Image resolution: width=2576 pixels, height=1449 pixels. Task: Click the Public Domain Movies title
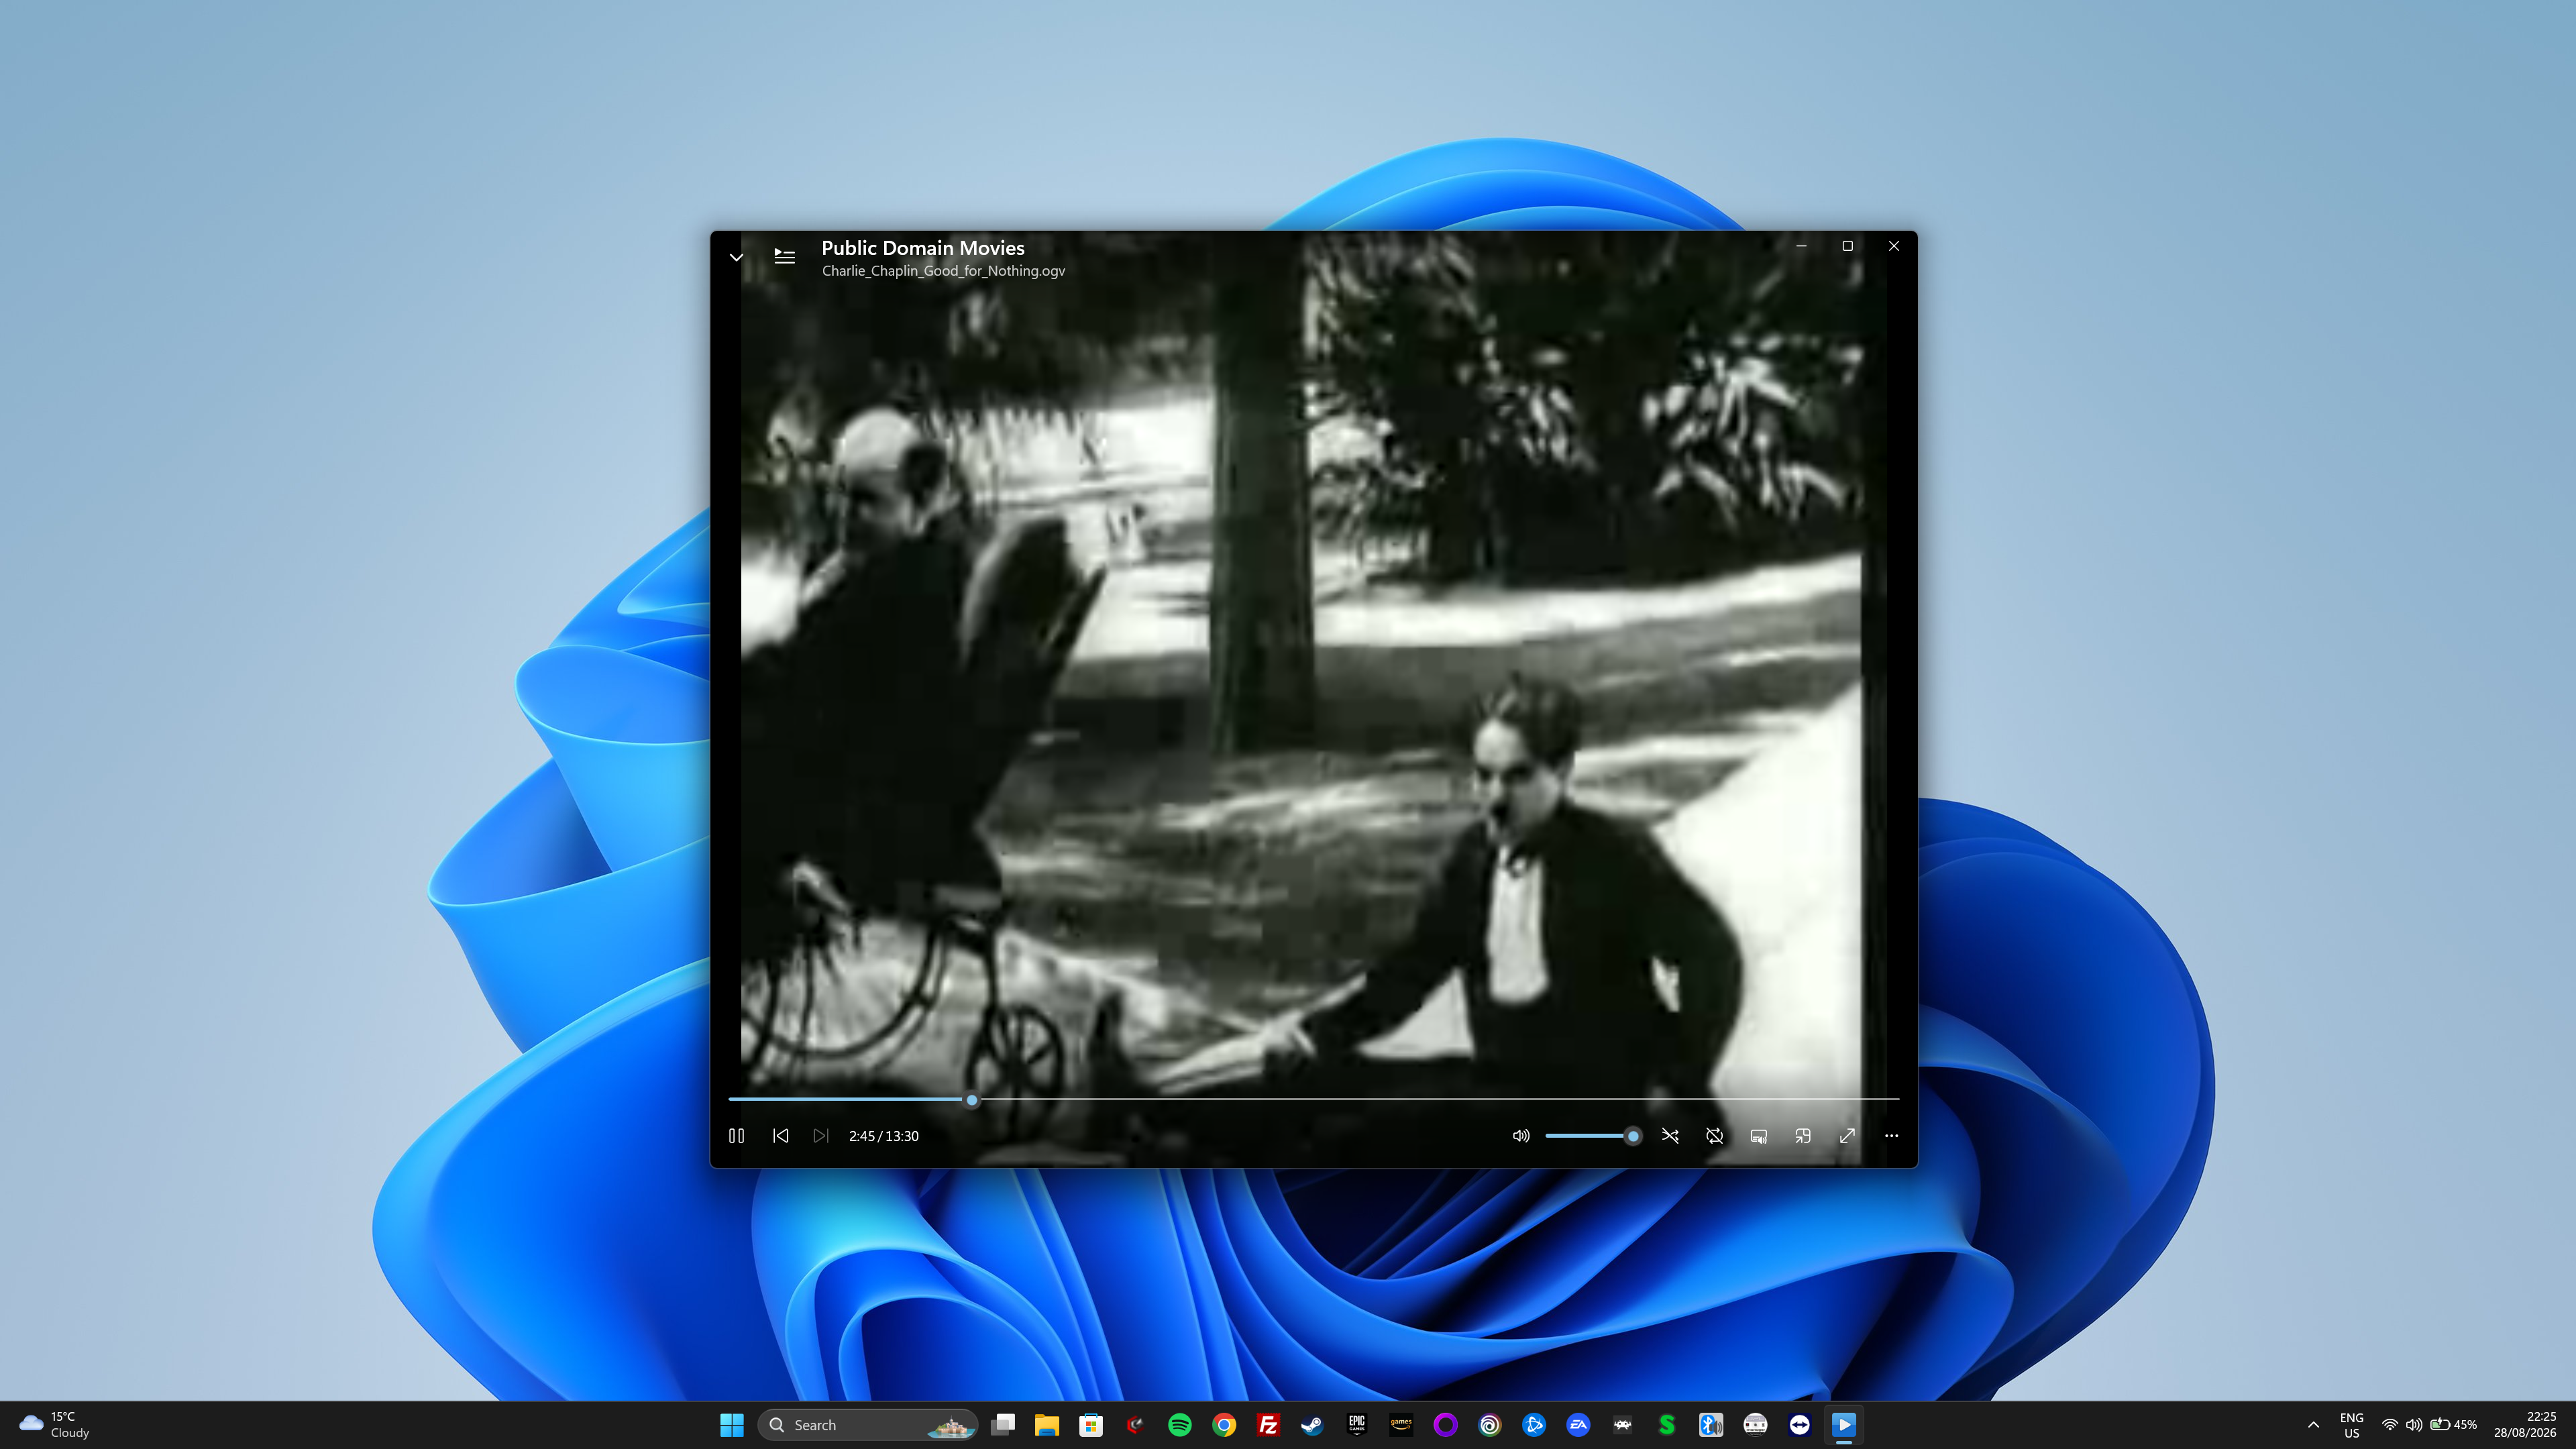point(923,248)
